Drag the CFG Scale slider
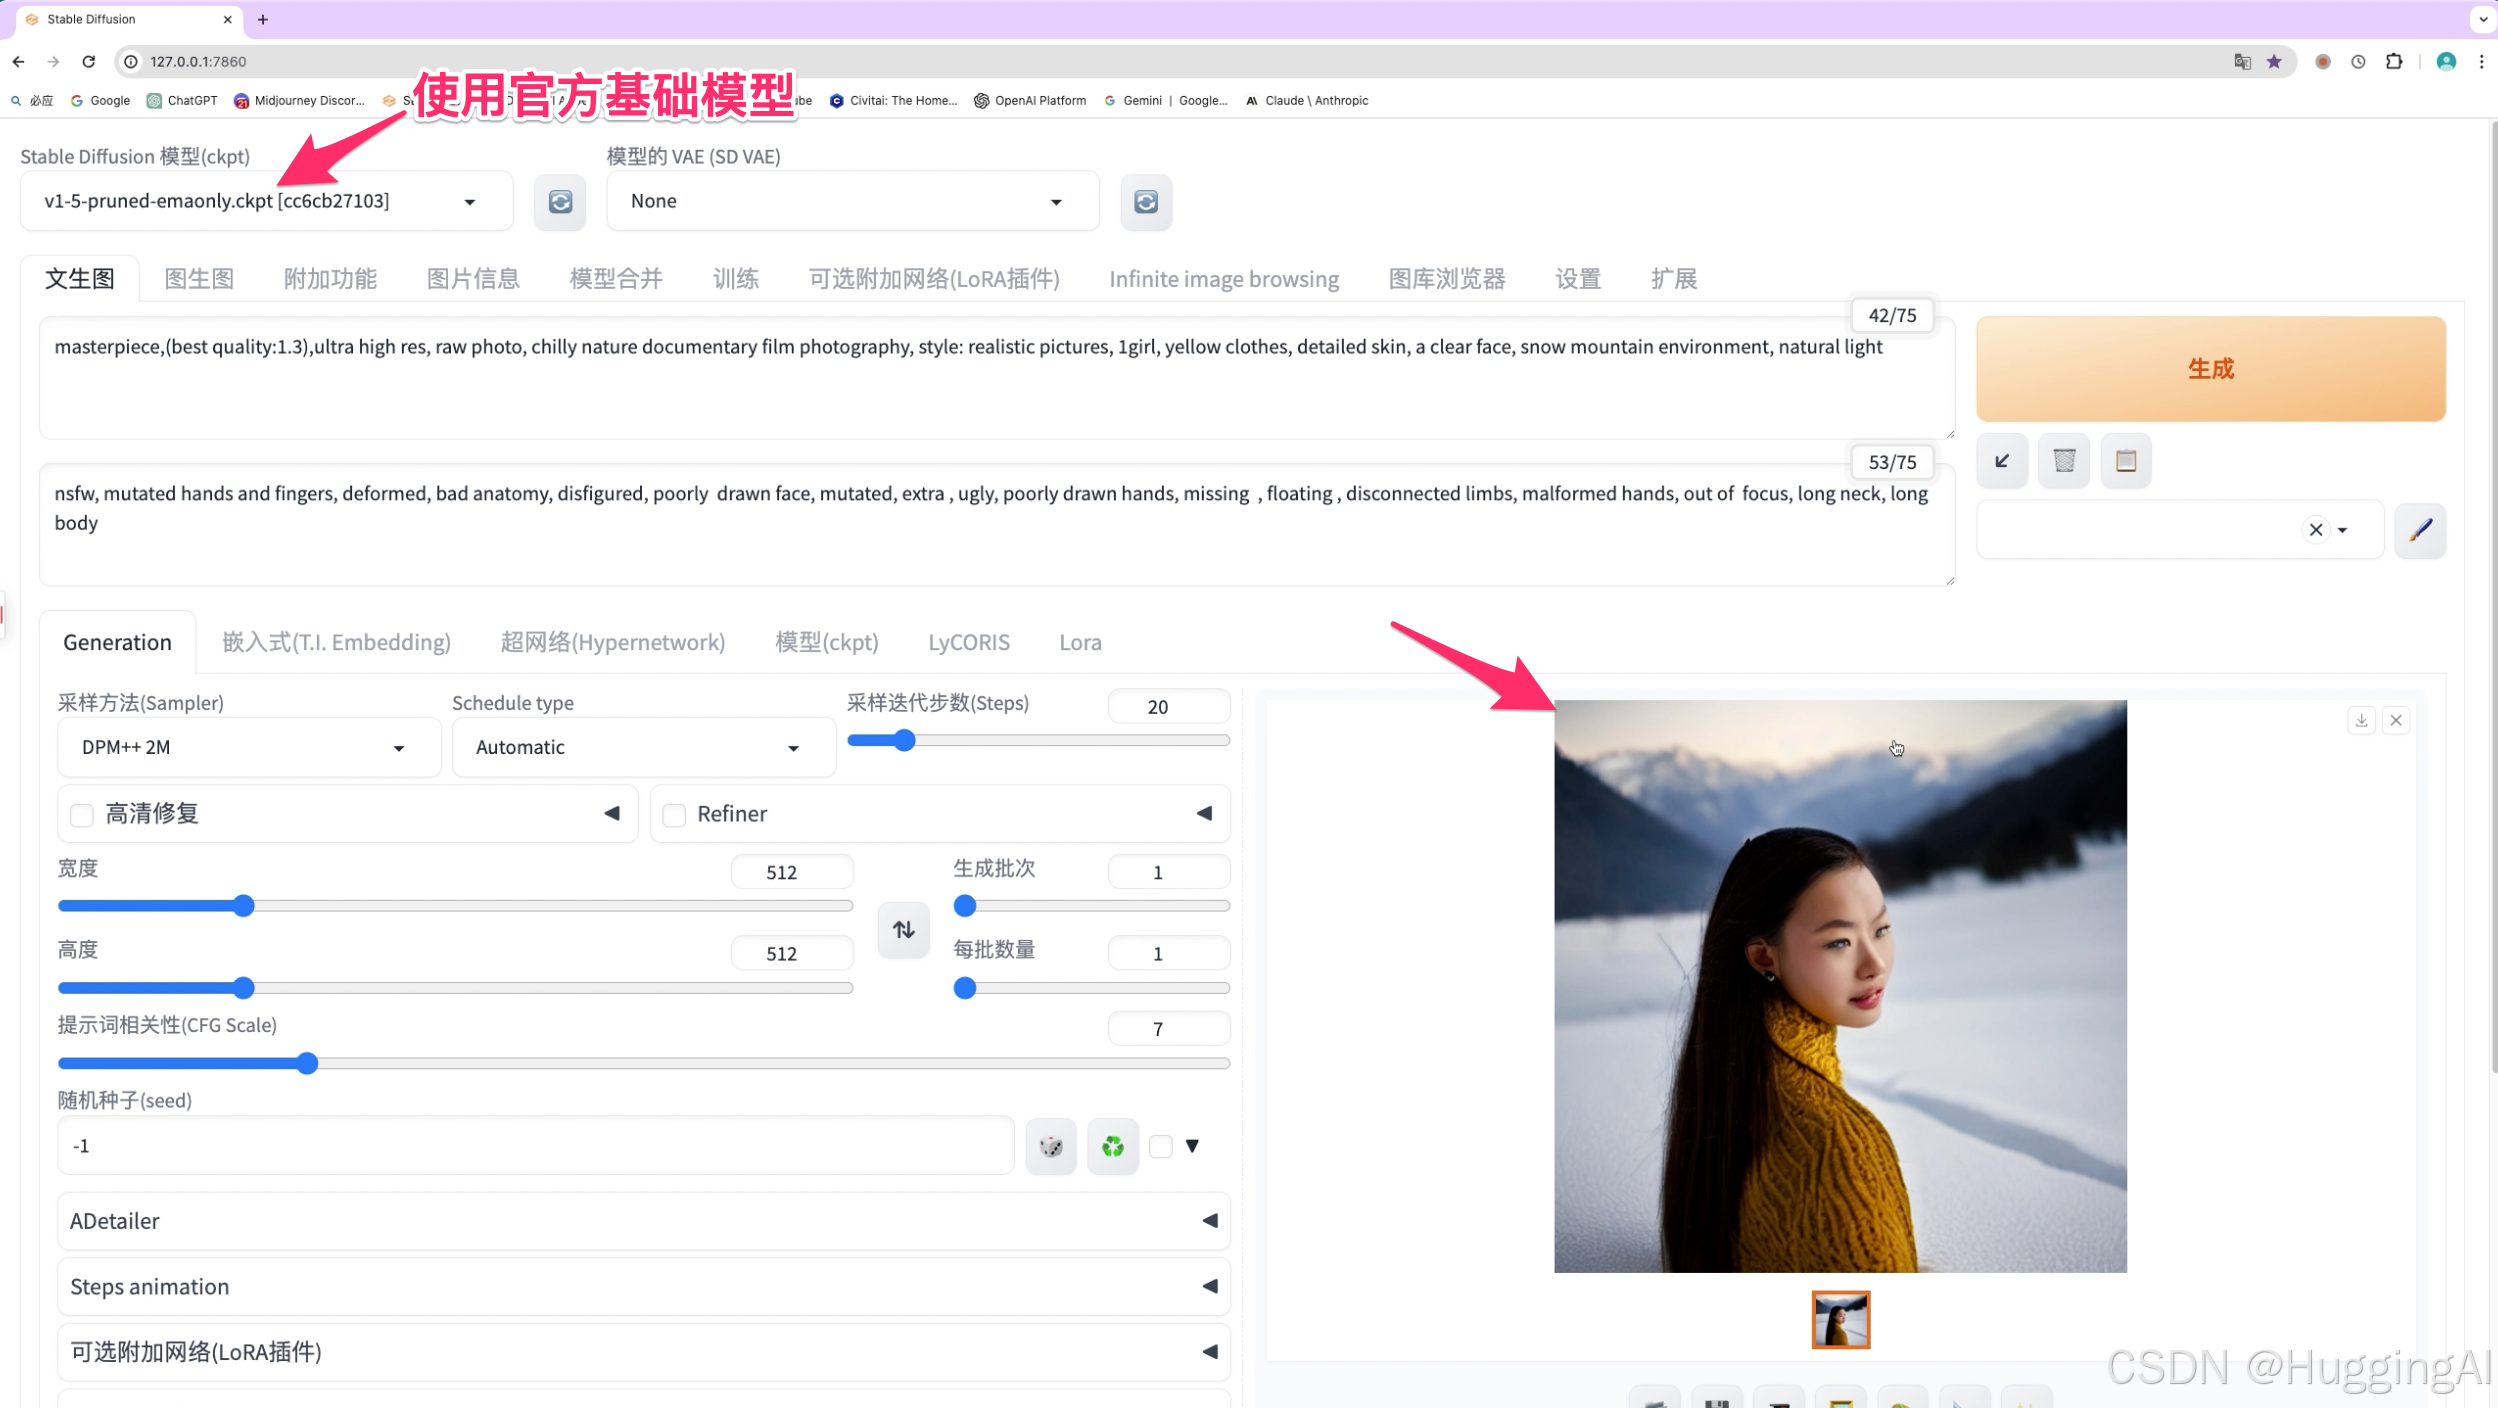 pyautogui.click(x=307, y=1063)
